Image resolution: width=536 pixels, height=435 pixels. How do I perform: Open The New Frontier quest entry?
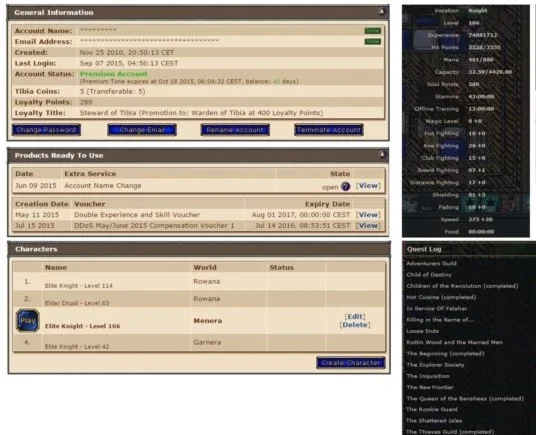coord(430,387)
